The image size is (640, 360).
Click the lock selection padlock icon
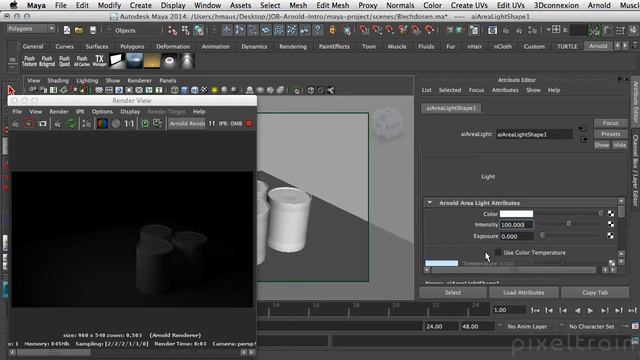pyautogui.click(x=332, y=30)
